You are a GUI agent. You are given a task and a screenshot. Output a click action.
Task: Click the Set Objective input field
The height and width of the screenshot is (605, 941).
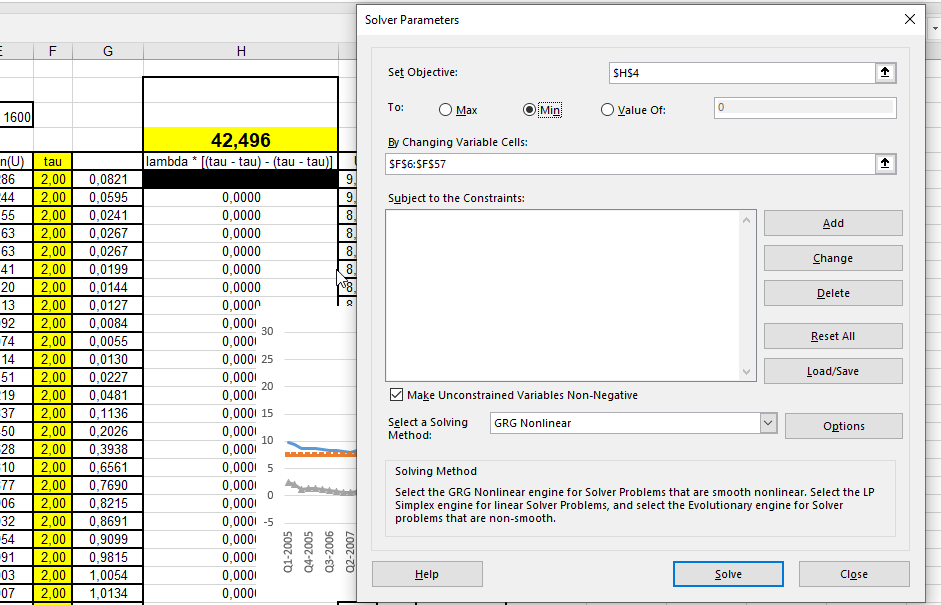[740, 73]
